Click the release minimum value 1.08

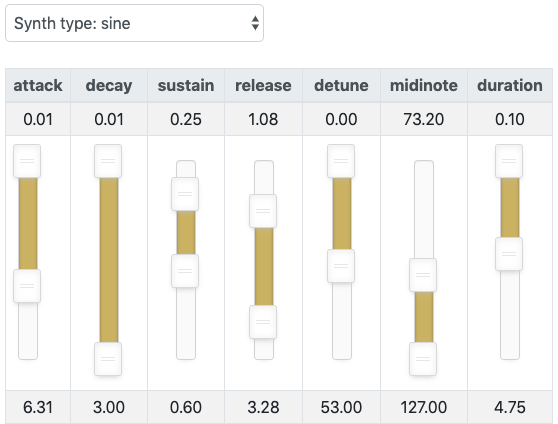pyautogui.click(x=263, y=119)
